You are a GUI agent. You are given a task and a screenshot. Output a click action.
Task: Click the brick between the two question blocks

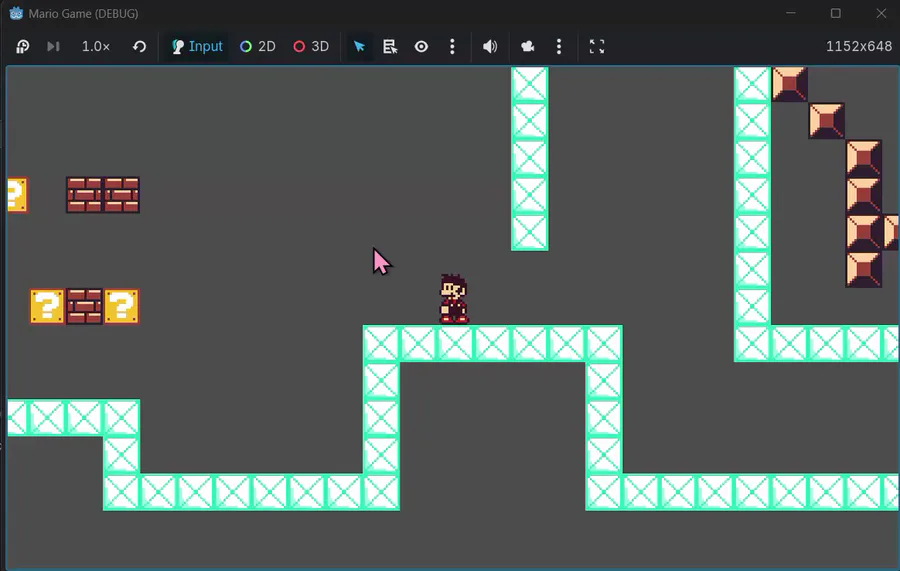click(84, 306)
